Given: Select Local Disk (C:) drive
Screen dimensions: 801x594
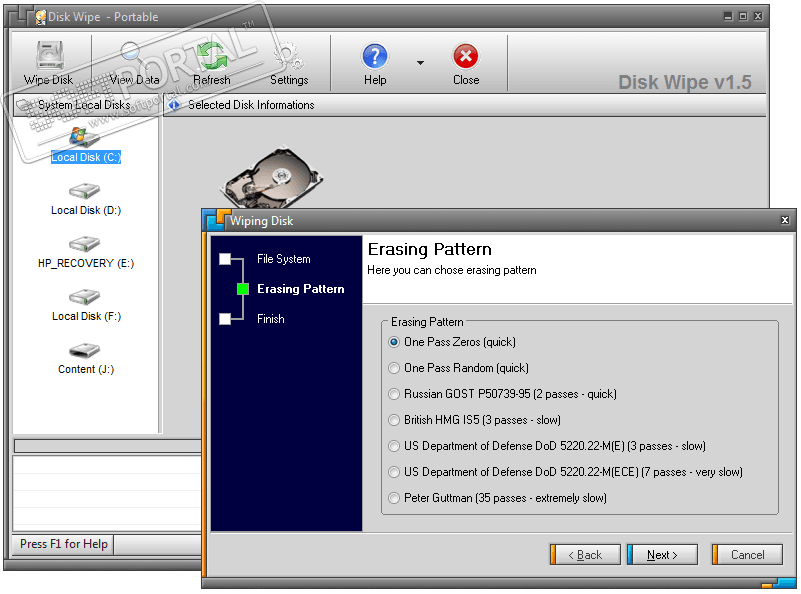Looking at the screenshot, I should pos(86,146).
